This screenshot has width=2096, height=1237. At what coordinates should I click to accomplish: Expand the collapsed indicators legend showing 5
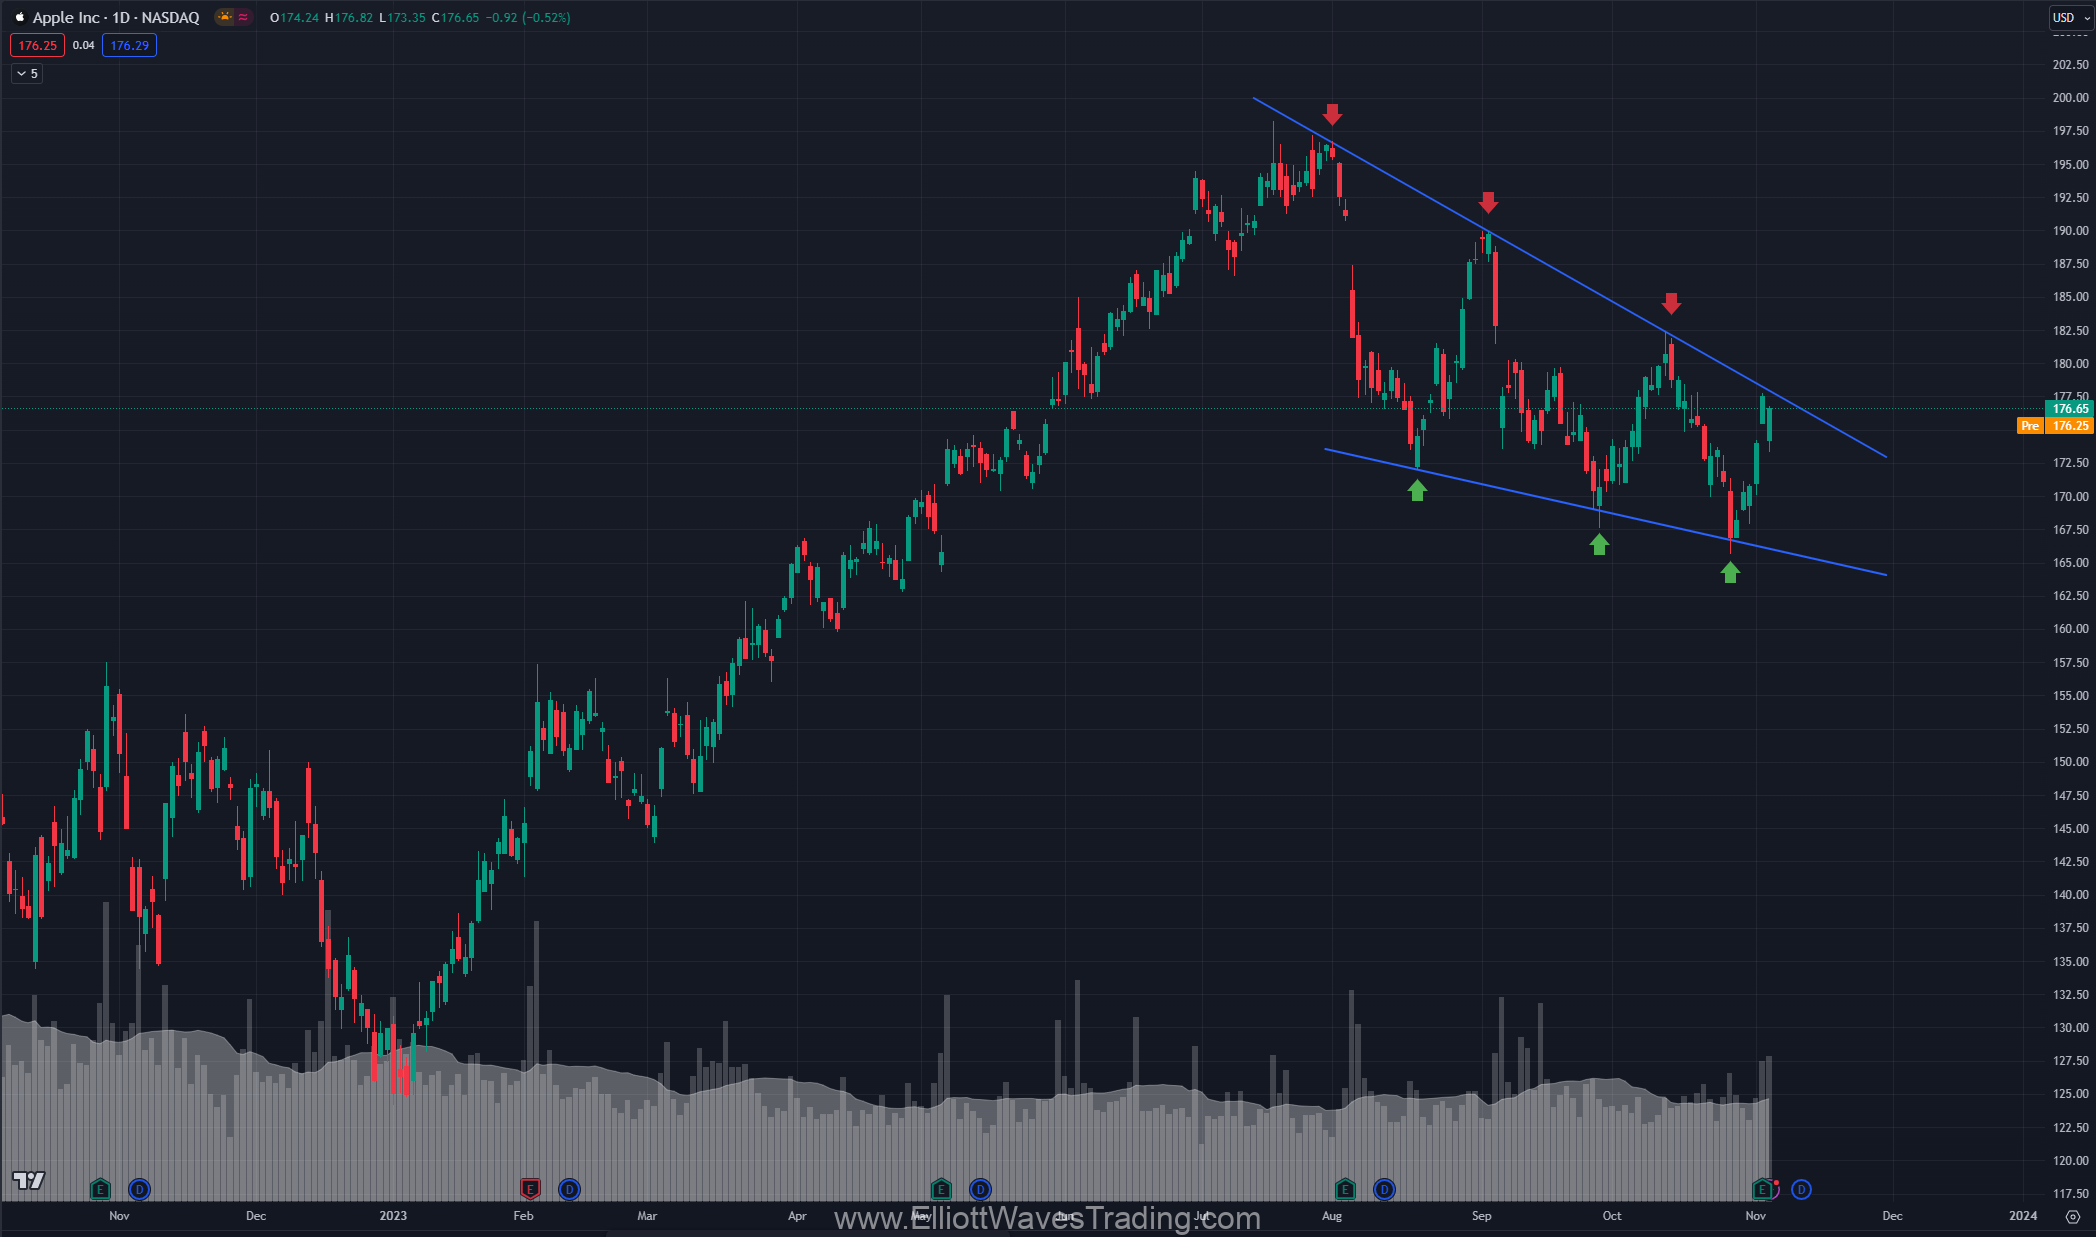click(x=27, y=73)
